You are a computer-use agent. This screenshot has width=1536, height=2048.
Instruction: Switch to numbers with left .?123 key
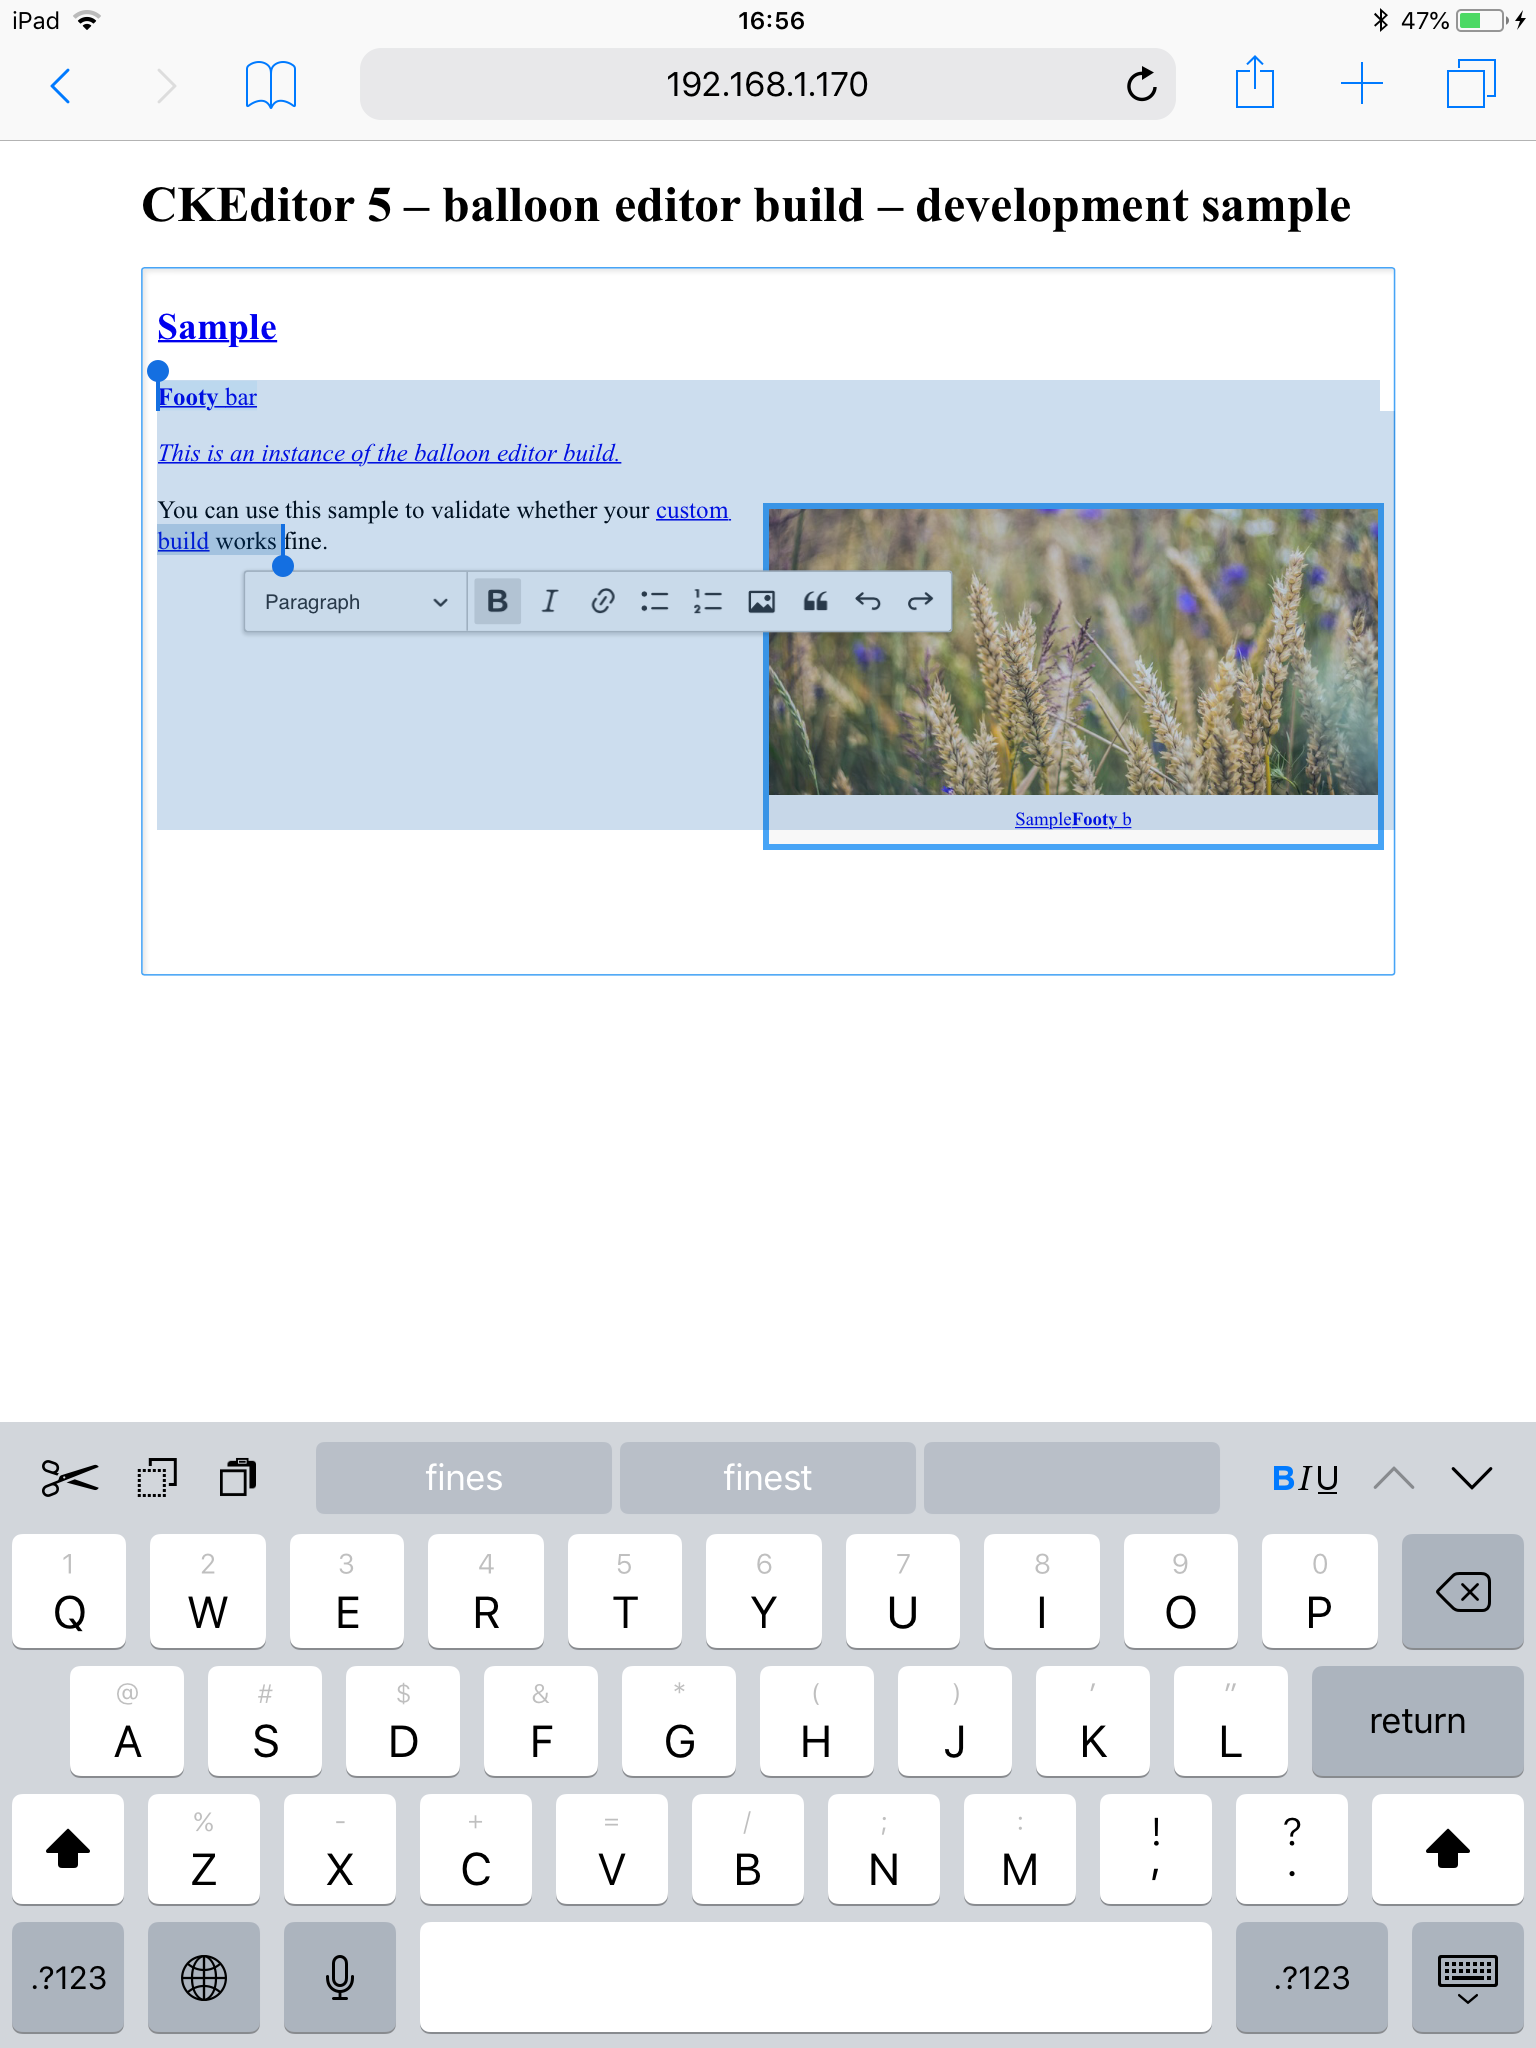click(x=68, y=1977)
